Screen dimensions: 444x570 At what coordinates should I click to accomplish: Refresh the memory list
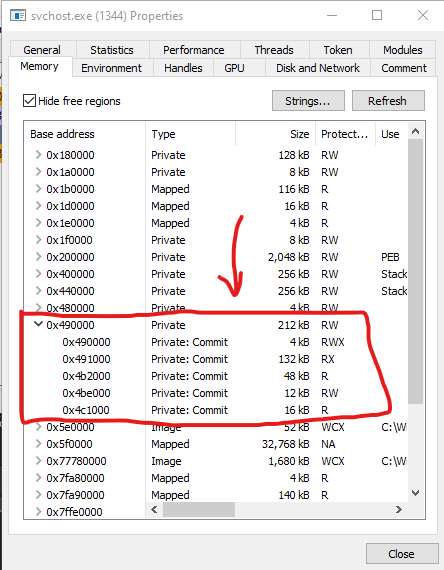[388, 101]
